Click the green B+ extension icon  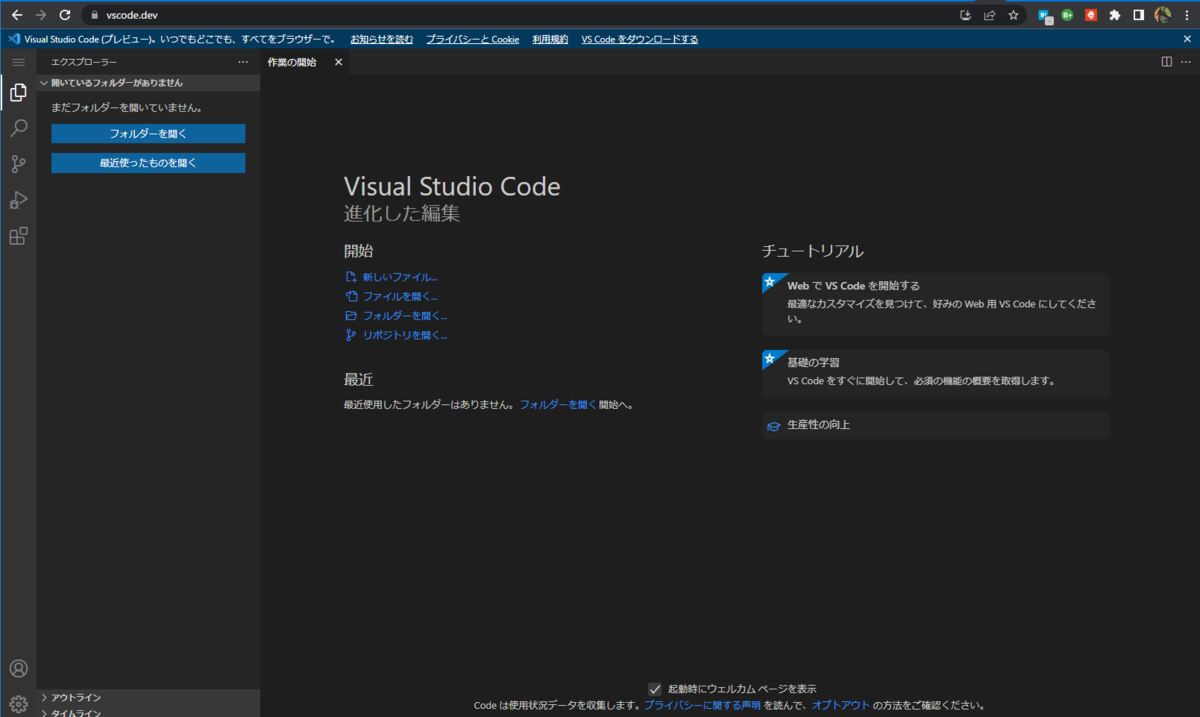(1068, 15)
